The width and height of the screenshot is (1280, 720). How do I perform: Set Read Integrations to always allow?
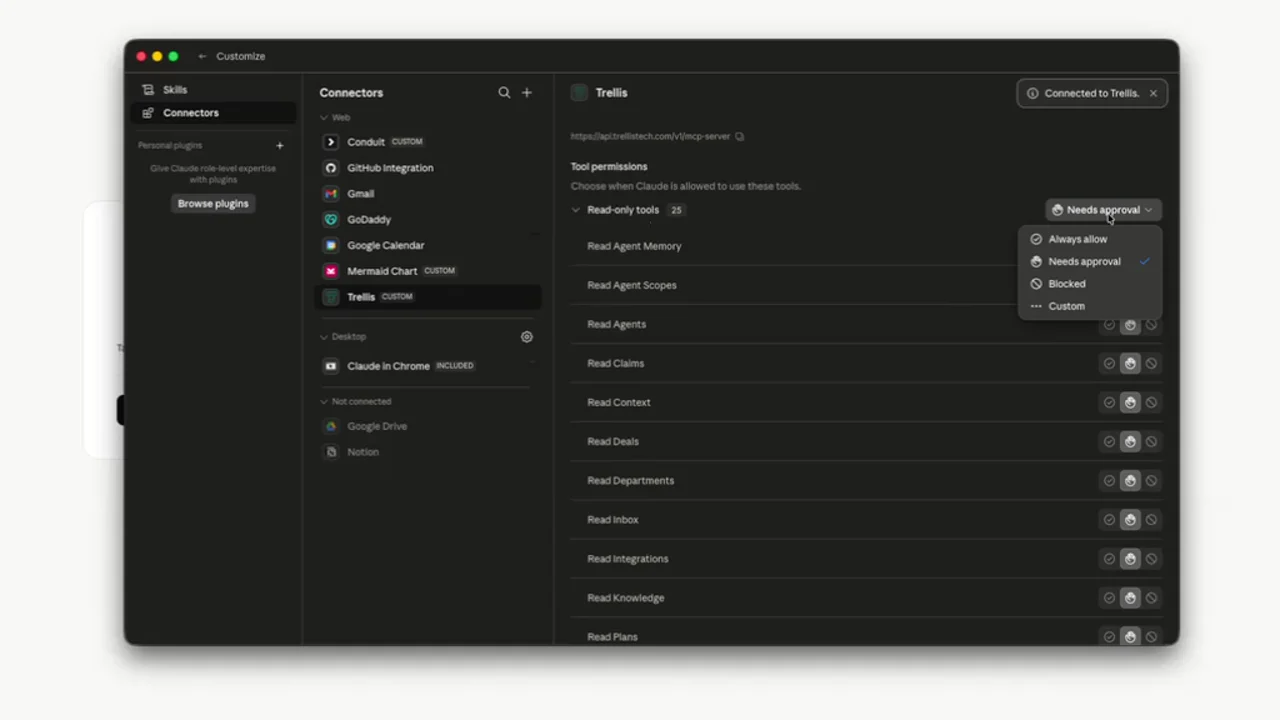pyautogui.click(x=1109, y=559)
